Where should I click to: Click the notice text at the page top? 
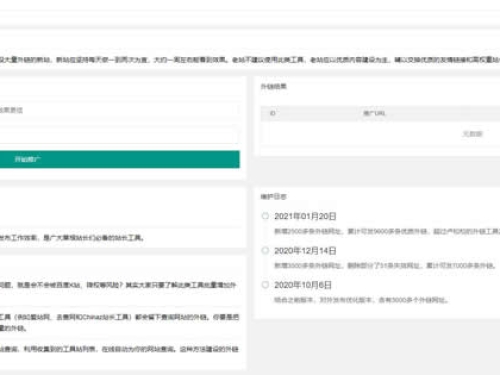[x=250, y=60]
